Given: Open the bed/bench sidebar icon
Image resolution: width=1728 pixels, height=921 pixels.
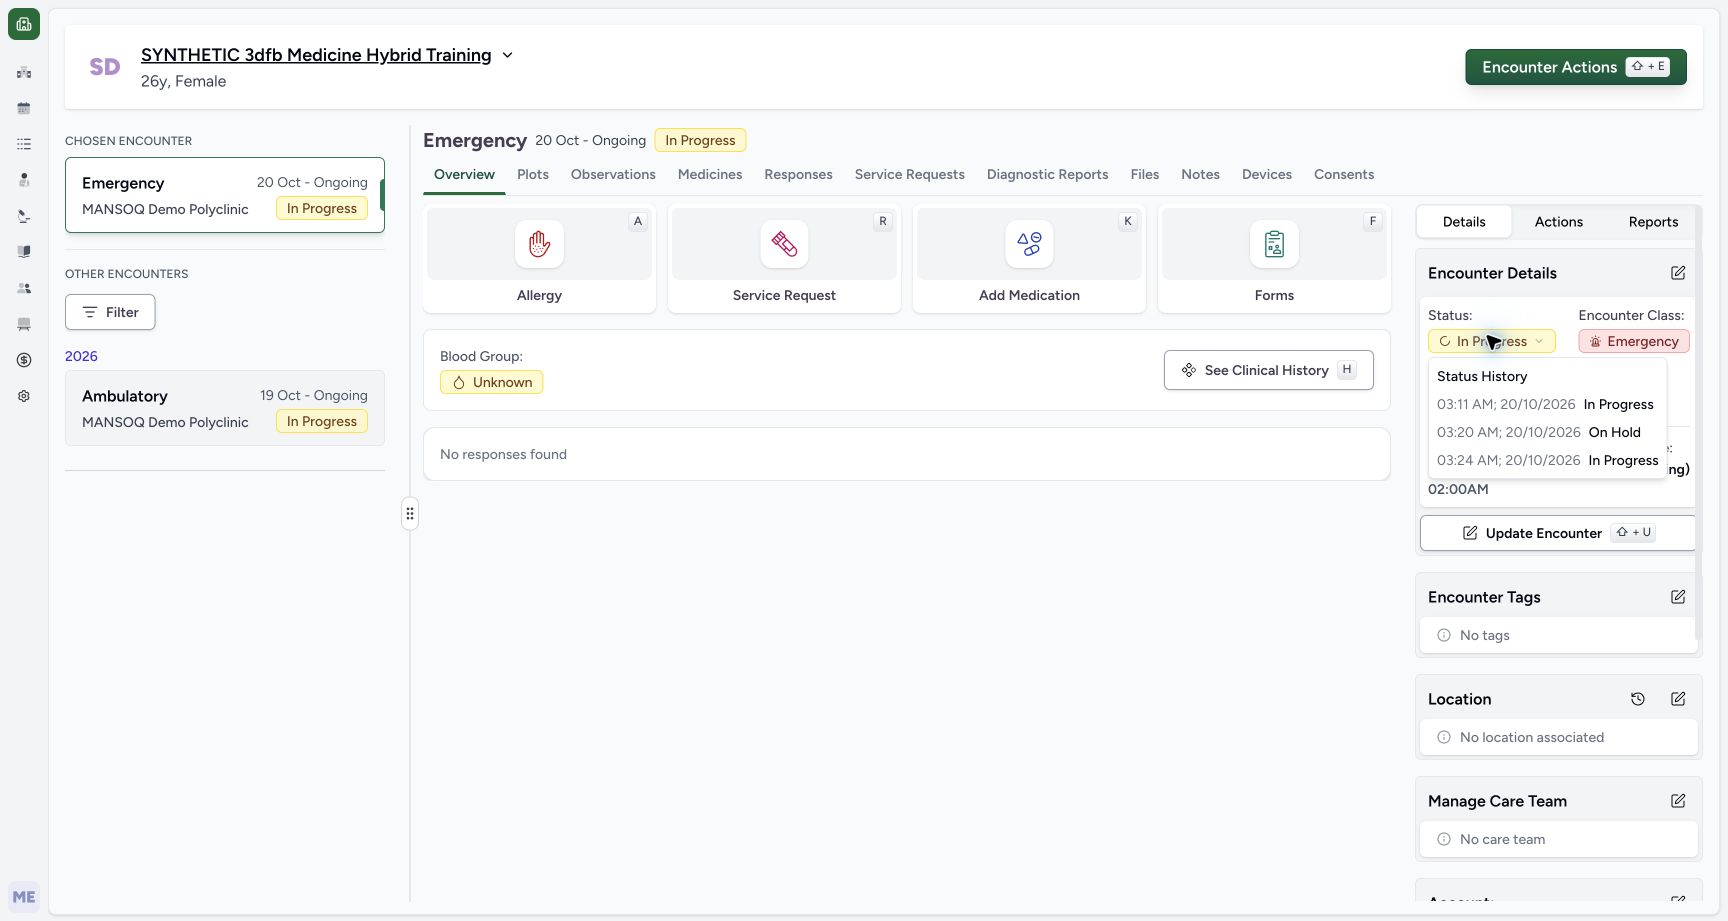Looking at the screenshot, I should click(x=24, y=324).
